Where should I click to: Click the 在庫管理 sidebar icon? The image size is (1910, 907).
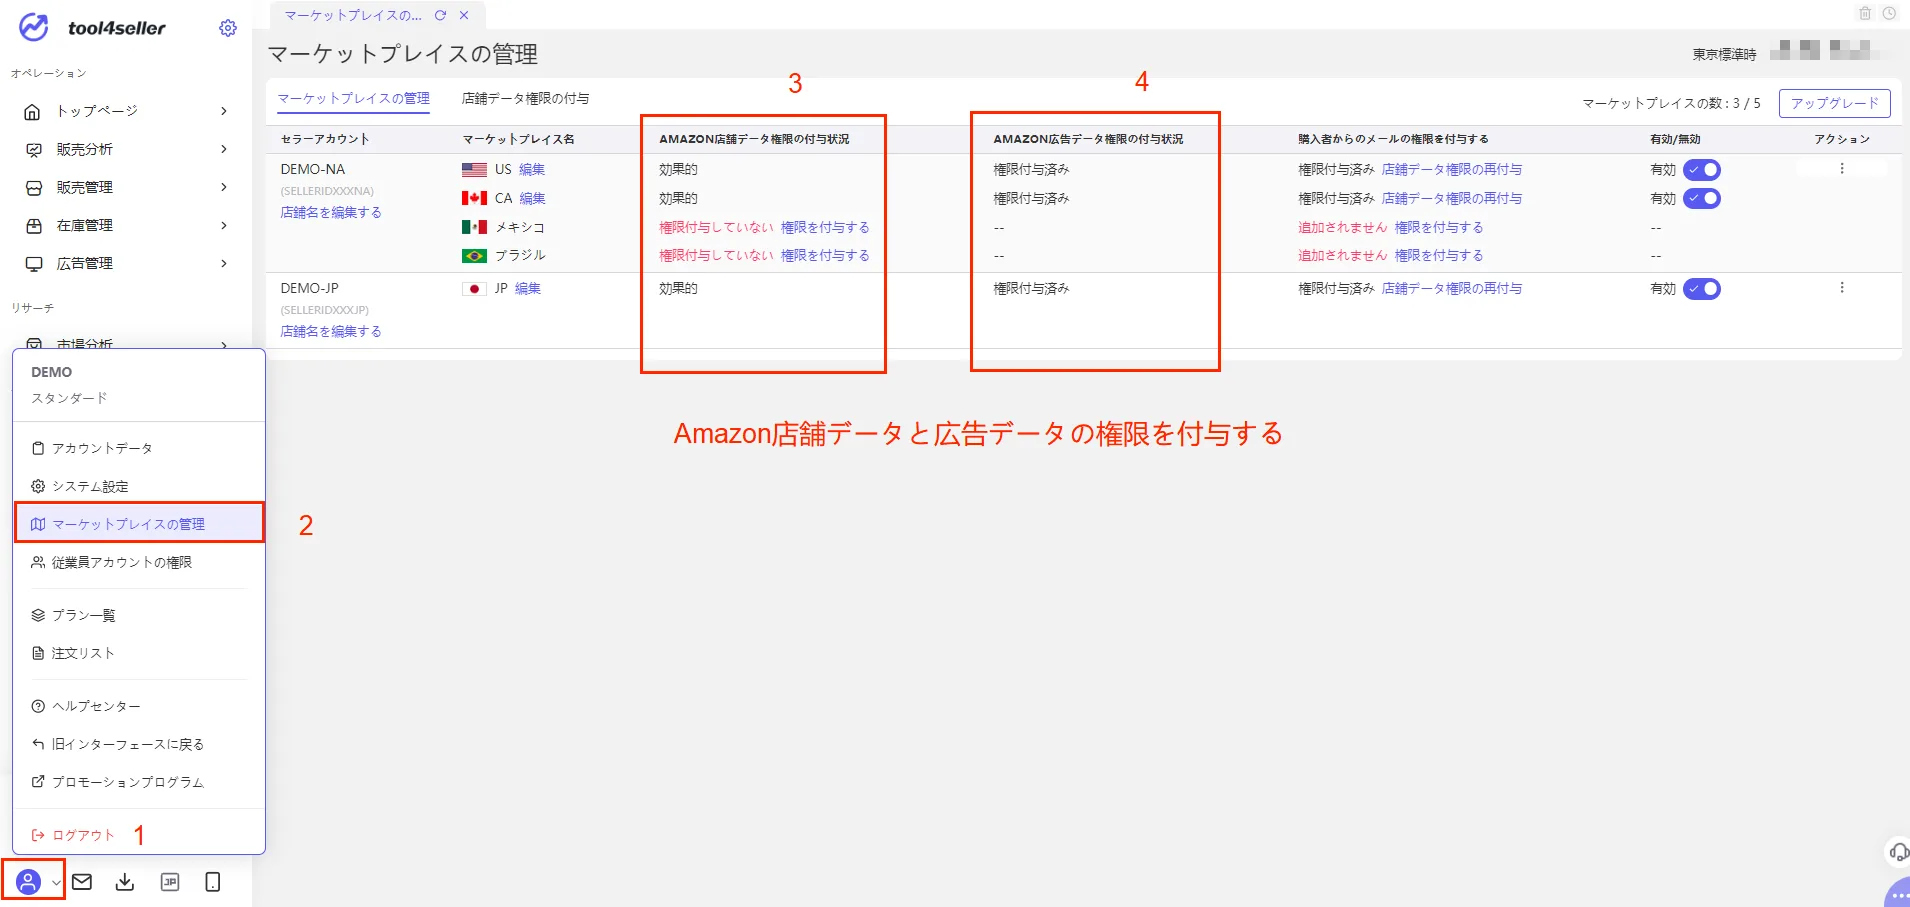33,225
